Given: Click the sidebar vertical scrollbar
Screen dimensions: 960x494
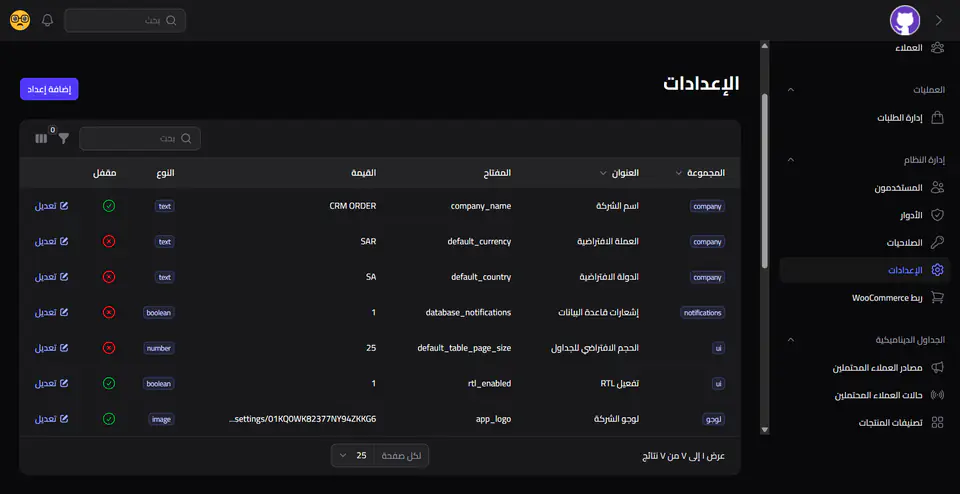Looking at the screenshot, I should [x=764, y=181].
